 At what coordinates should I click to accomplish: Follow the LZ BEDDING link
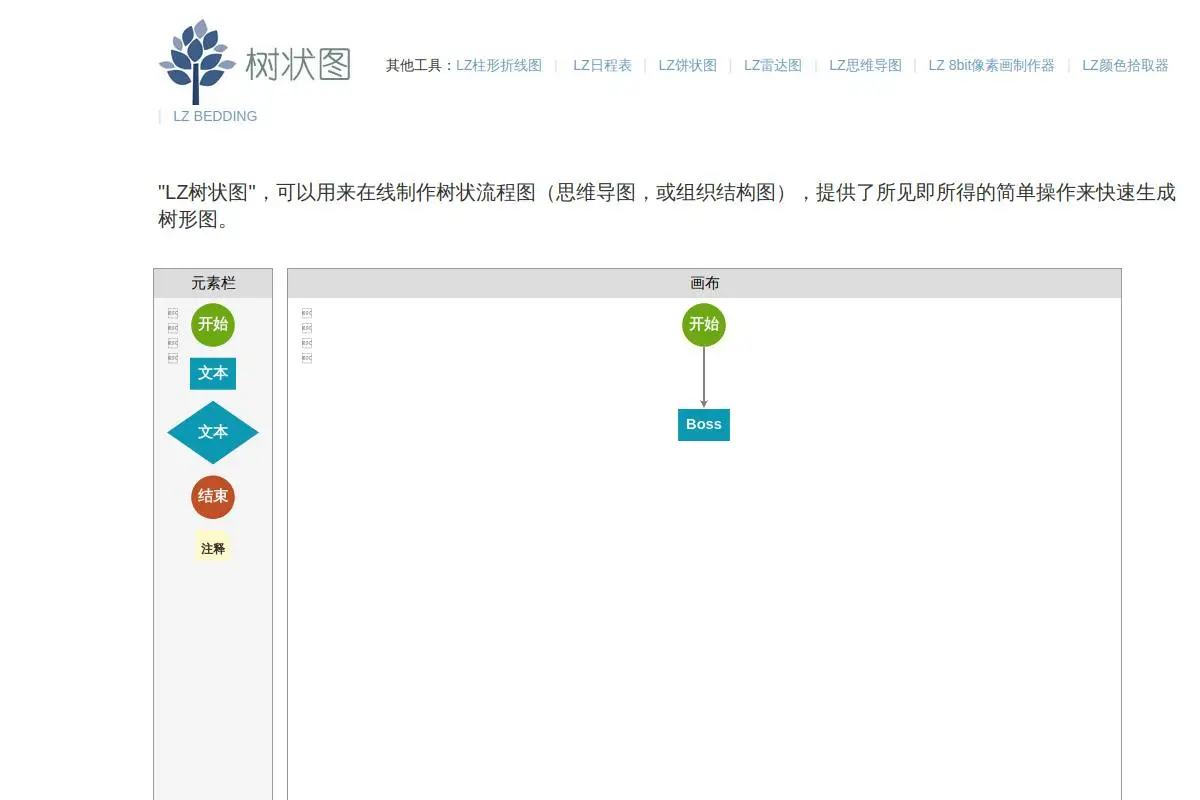pos(215,116)
